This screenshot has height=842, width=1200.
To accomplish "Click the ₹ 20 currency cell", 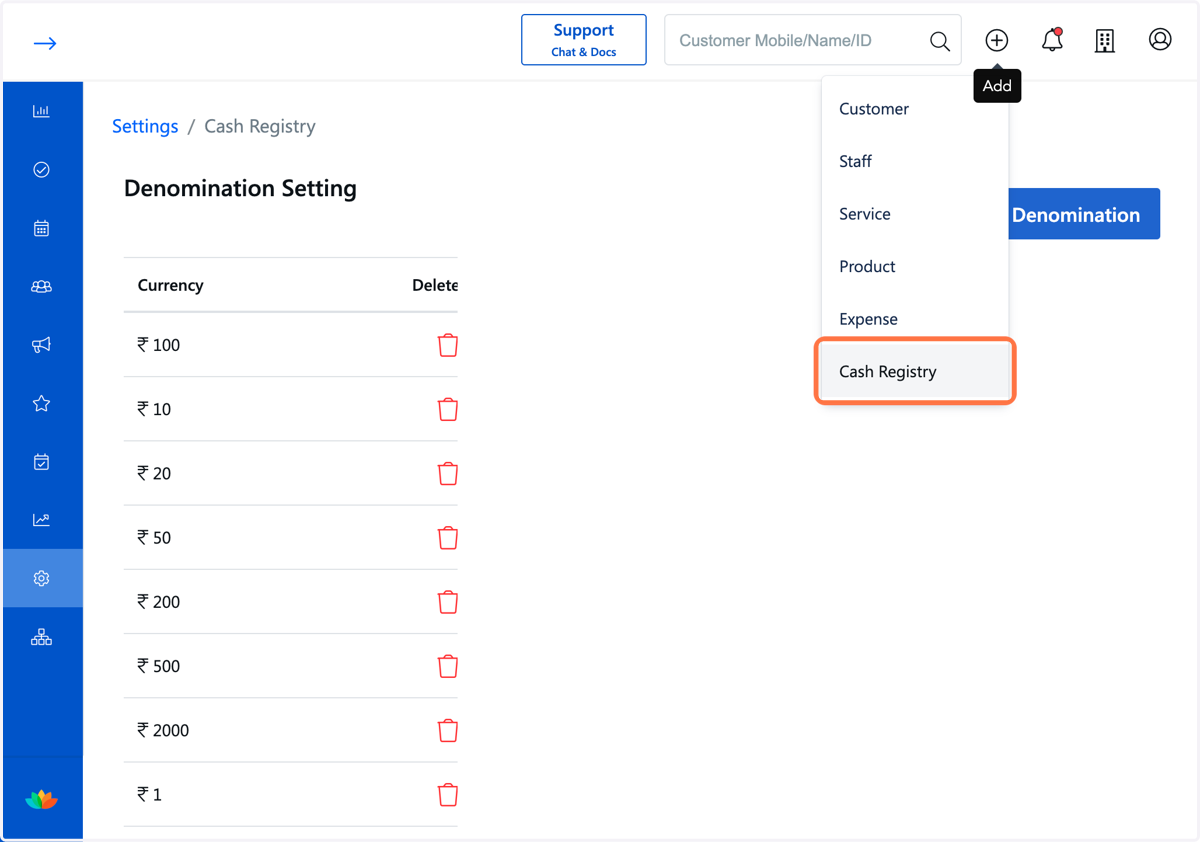I will click(x=154, y=473).
